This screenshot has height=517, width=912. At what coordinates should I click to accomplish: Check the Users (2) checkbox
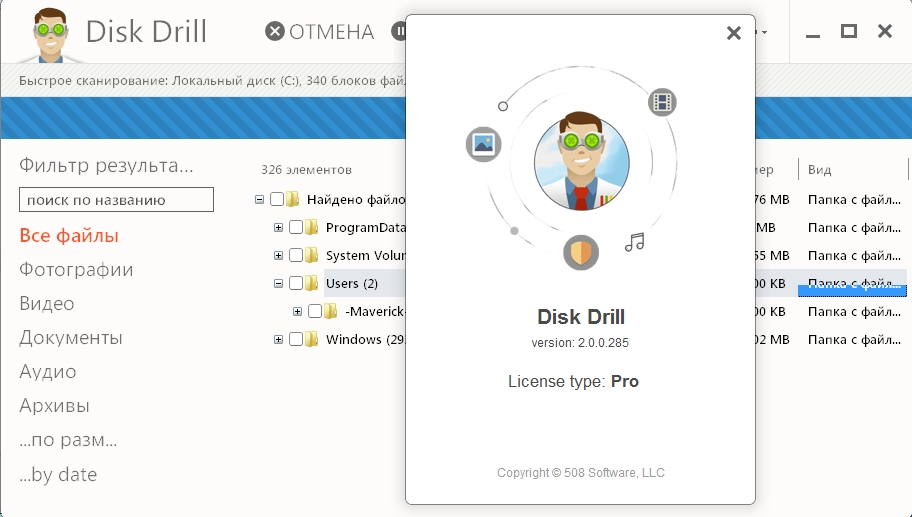295,283
